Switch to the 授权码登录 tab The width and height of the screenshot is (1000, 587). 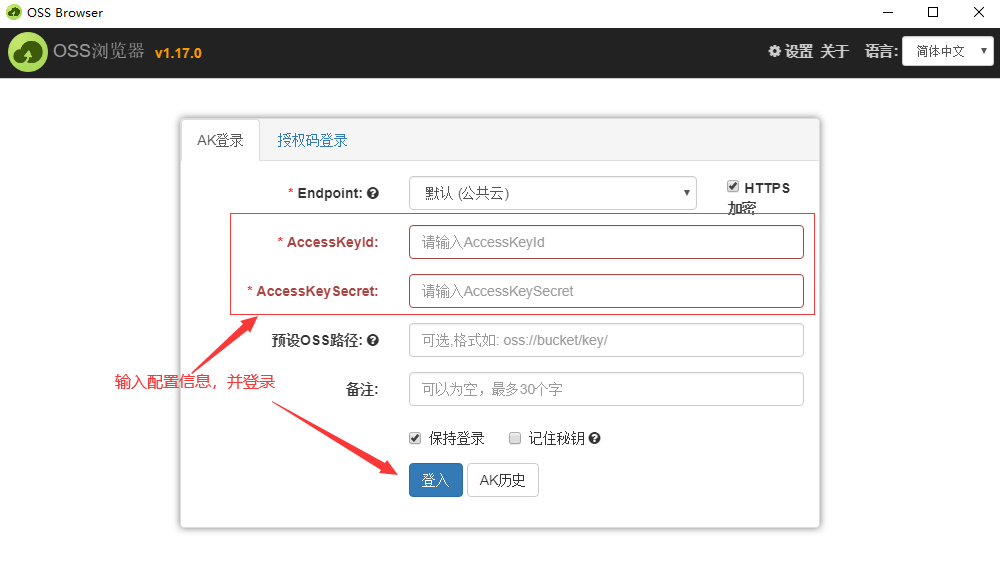[312, 140]
